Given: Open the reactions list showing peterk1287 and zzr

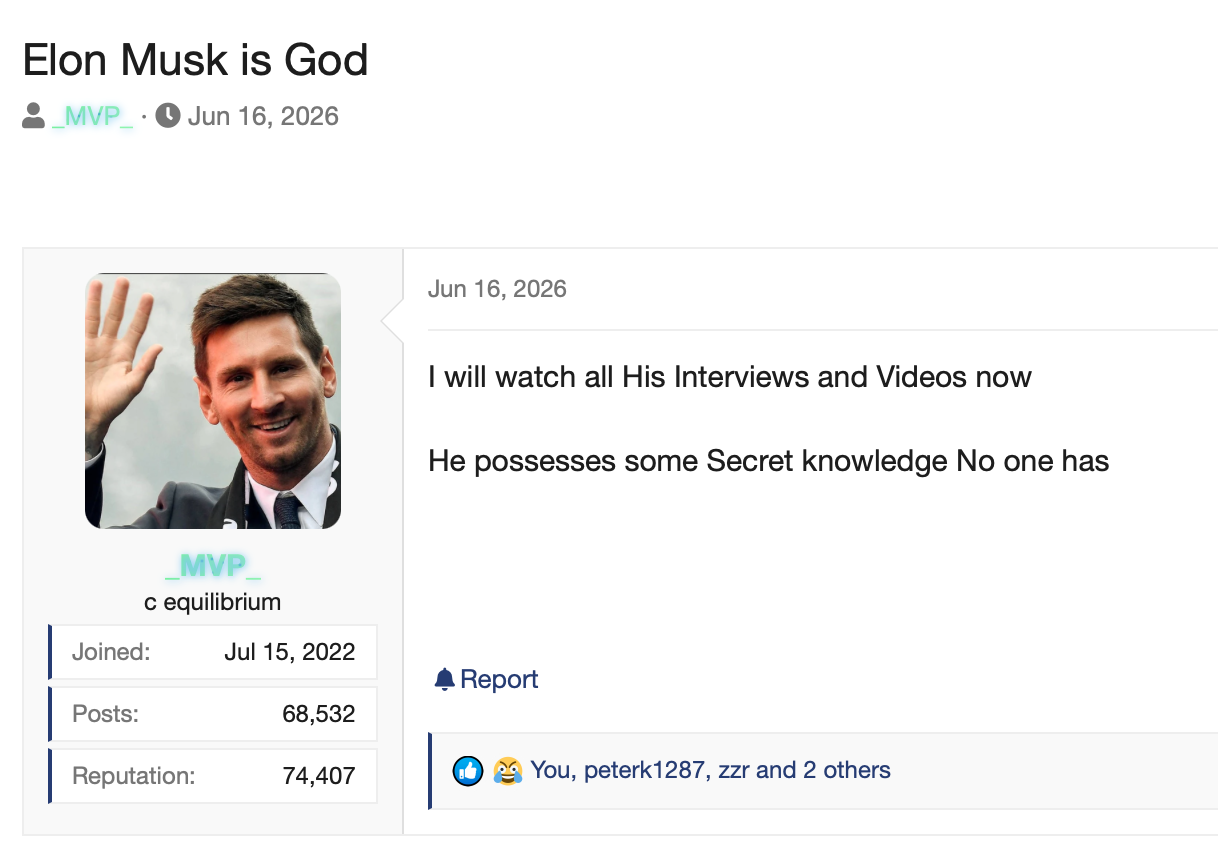Looking at the screenshot, I should pos(710,770).
